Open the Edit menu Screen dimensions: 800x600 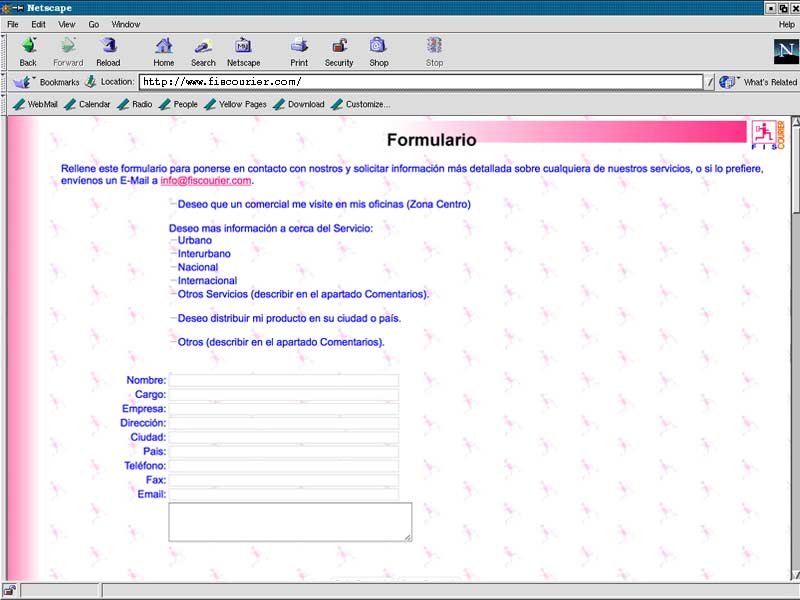tap(38, 24)
